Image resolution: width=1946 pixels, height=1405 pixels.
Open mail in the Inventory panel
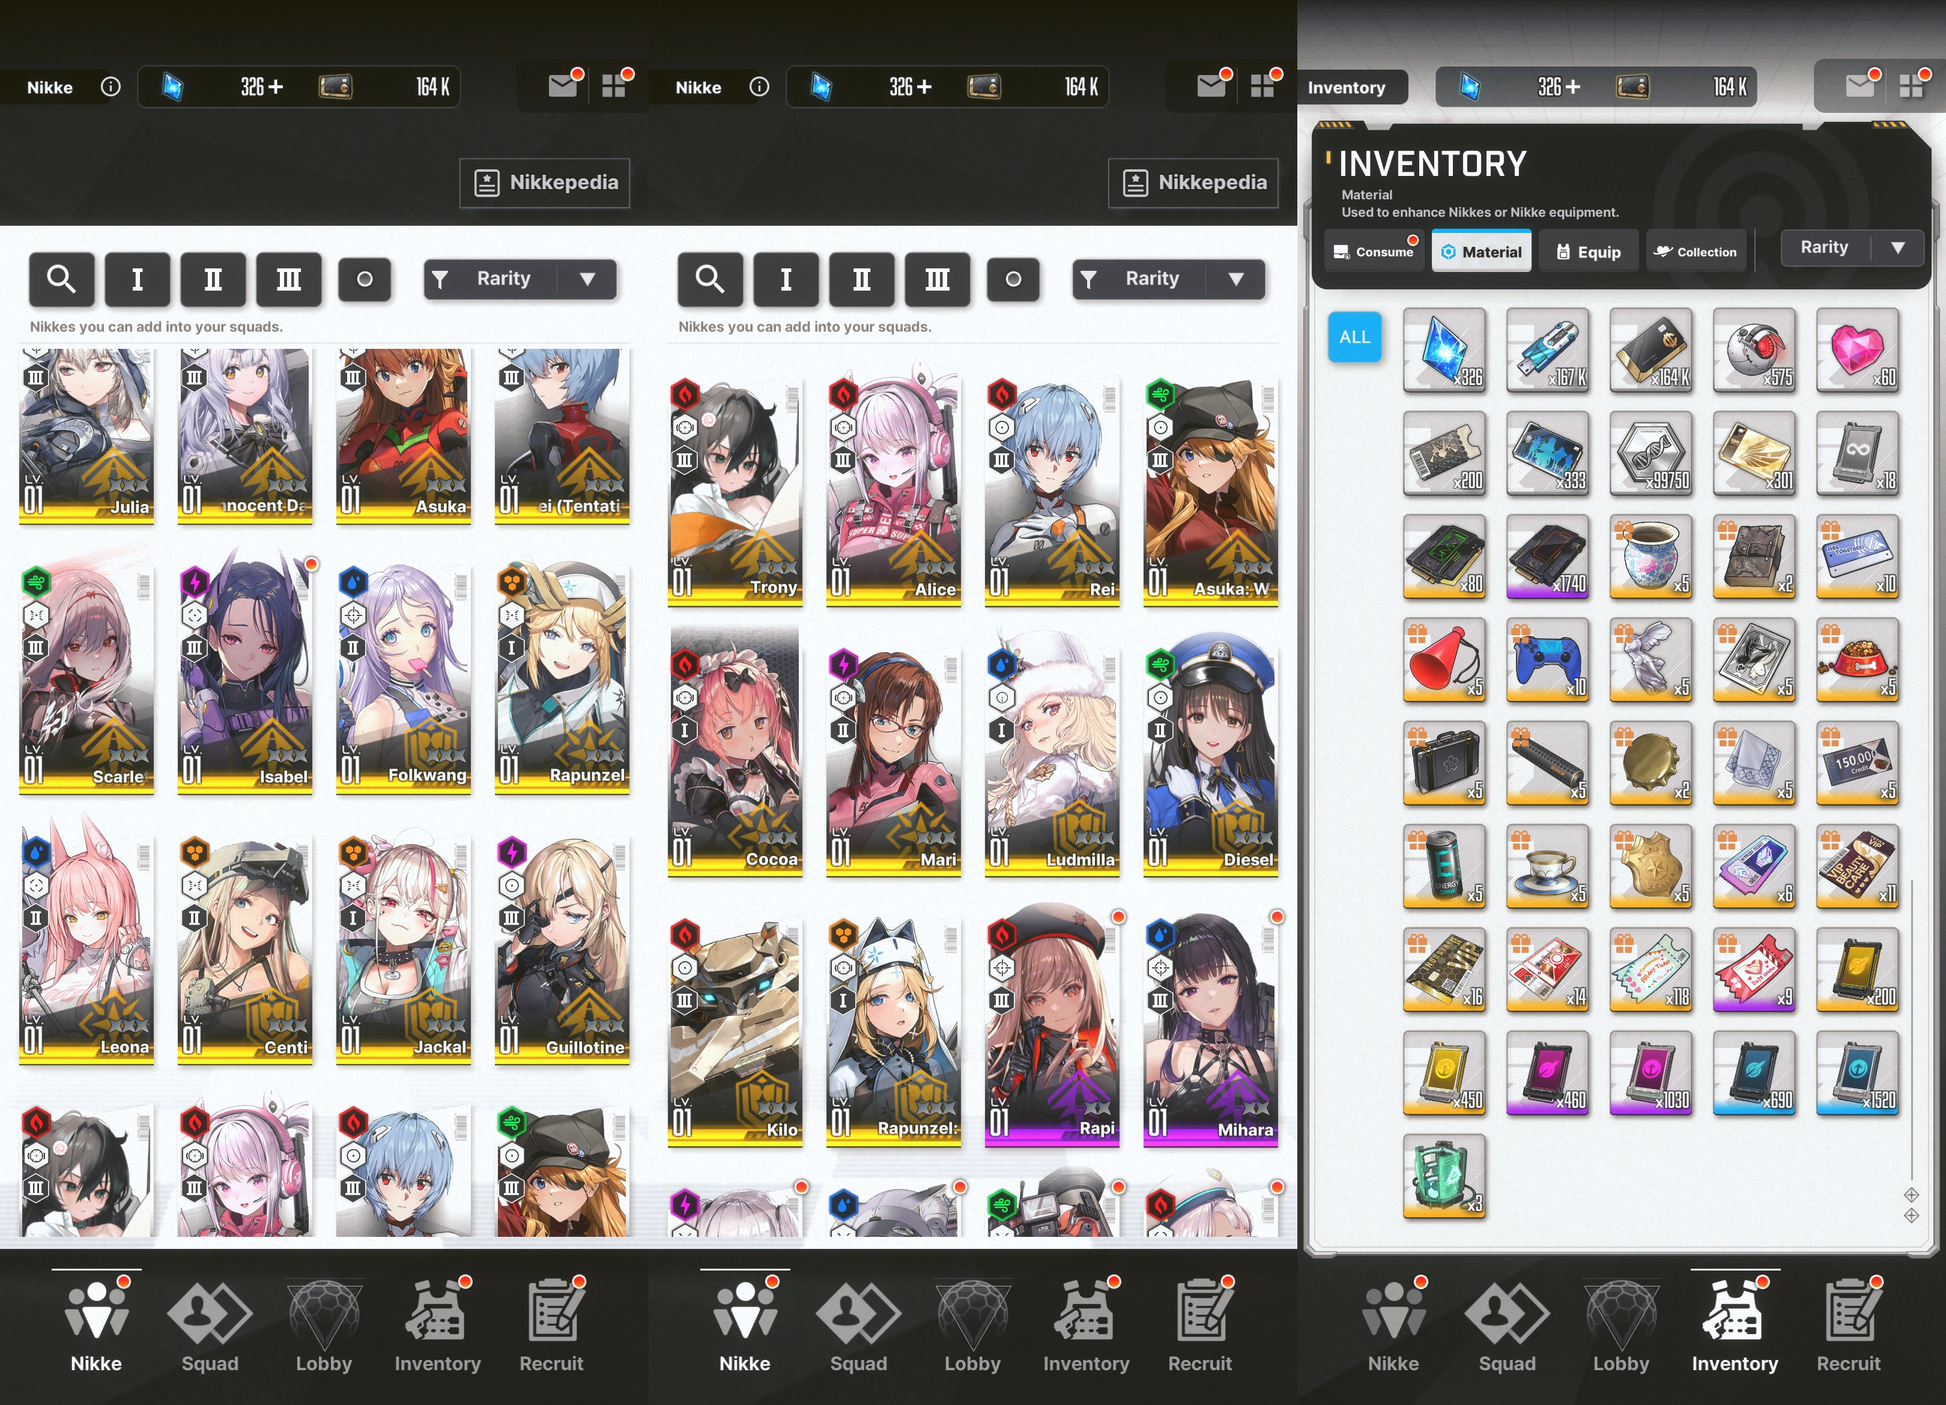tap(1861, 86)
